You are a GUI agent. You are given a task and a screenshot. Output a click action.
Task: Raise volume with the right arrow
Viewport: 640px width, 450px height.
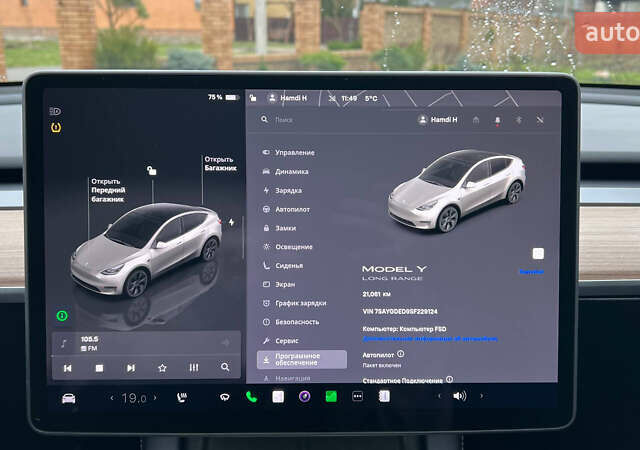[x=482, y=396]
